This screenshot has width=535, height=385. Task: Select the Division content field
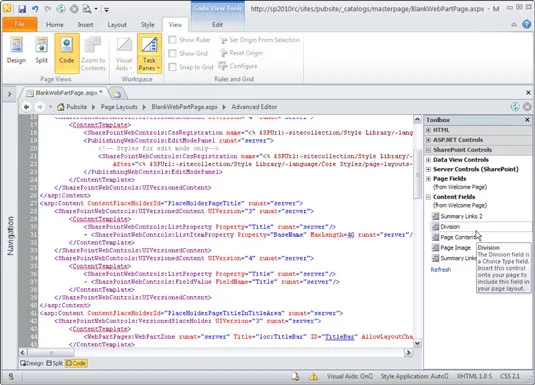[x=481, y=227]
